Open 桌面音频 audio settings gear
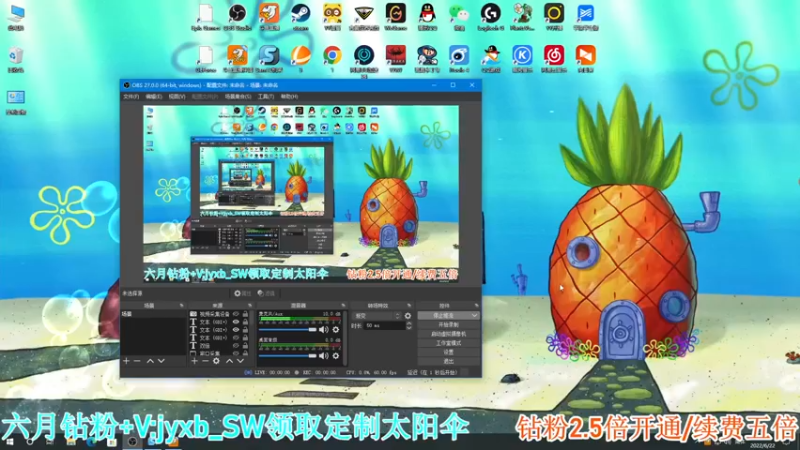Viewport: 800px width, 450px height. coord(336,356)
